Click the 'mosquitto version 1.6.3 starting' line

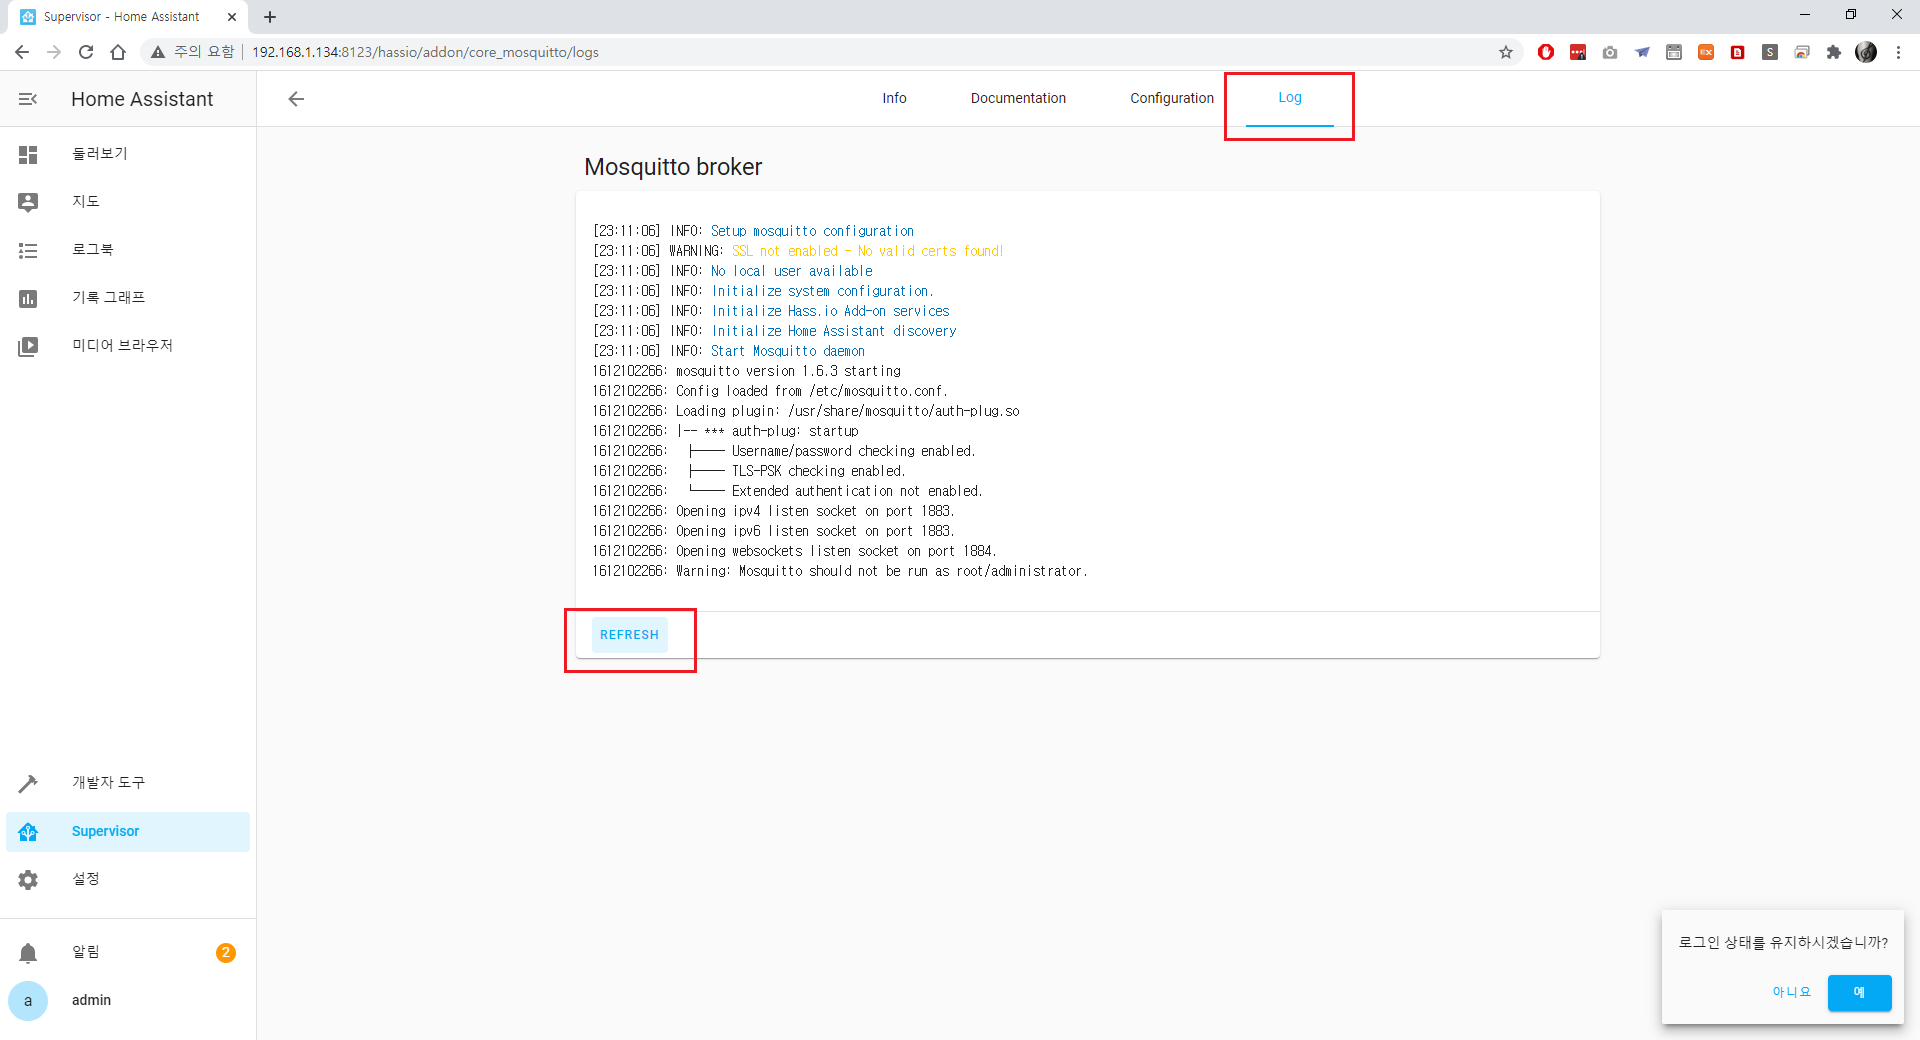747,371
